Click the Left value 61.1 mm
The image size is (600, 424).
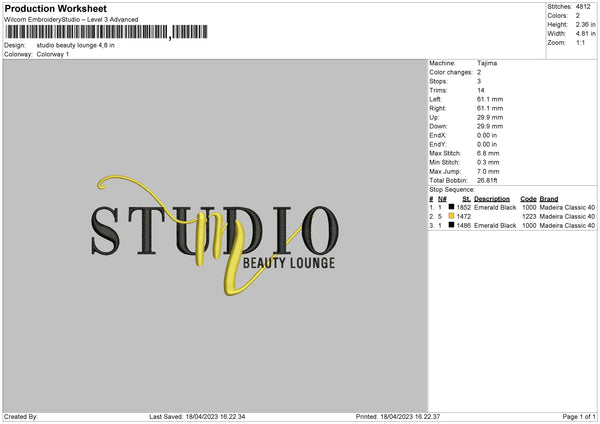(x=490, y=99)
